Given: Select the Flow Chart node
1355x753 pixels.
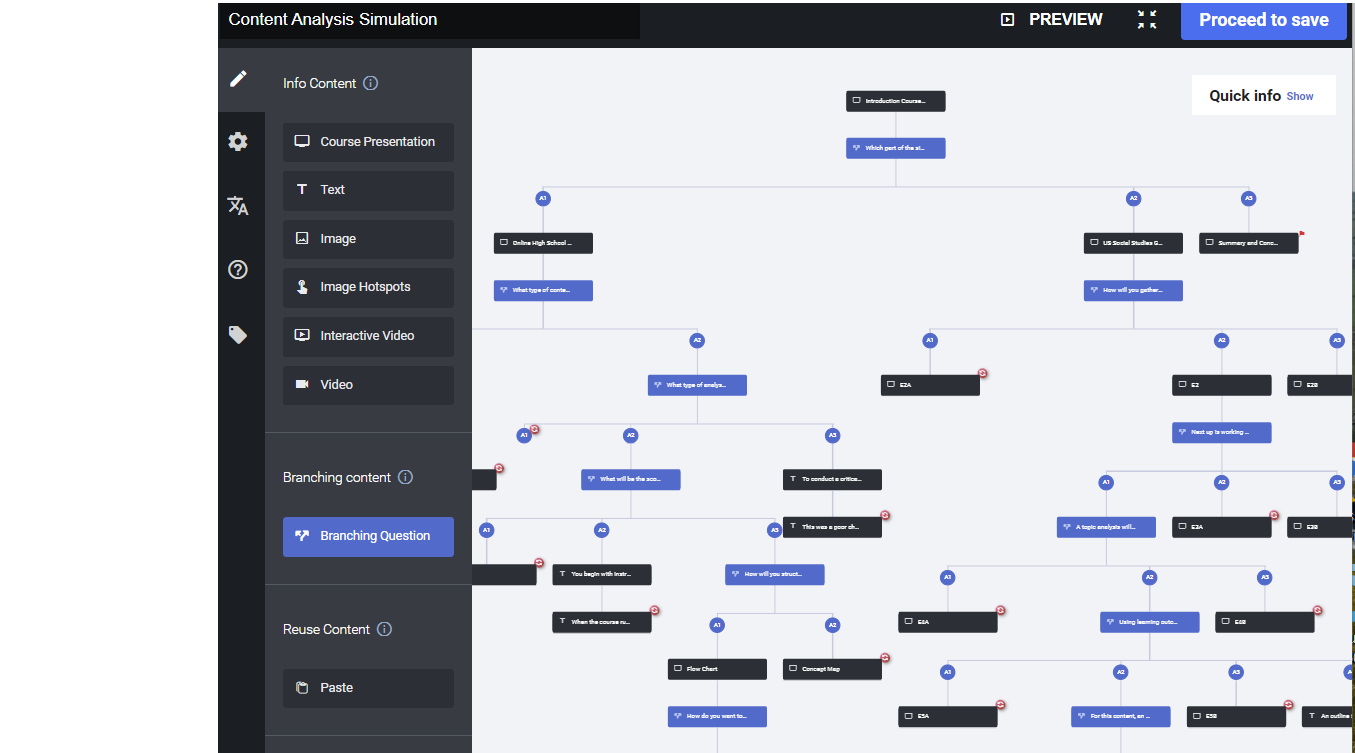Looking at the screenshot, I should (717, 669).
